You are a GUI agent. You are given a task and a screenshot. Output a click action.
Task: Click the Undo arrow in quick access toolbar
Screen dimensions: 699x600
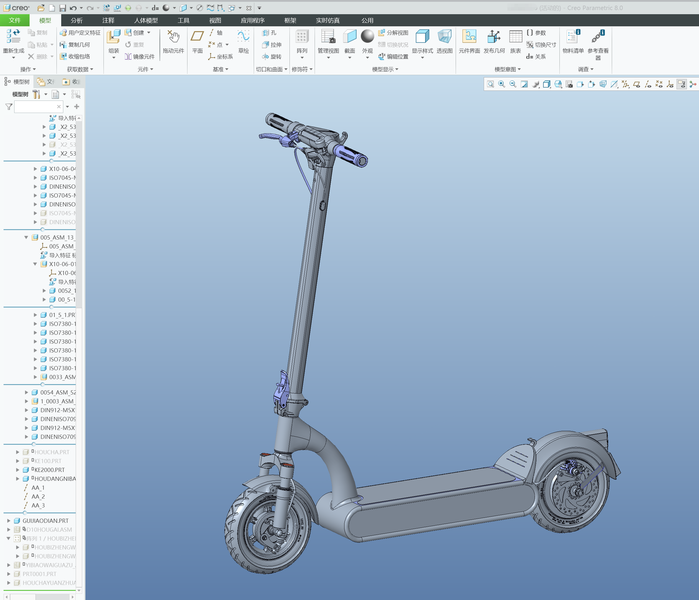73,8
